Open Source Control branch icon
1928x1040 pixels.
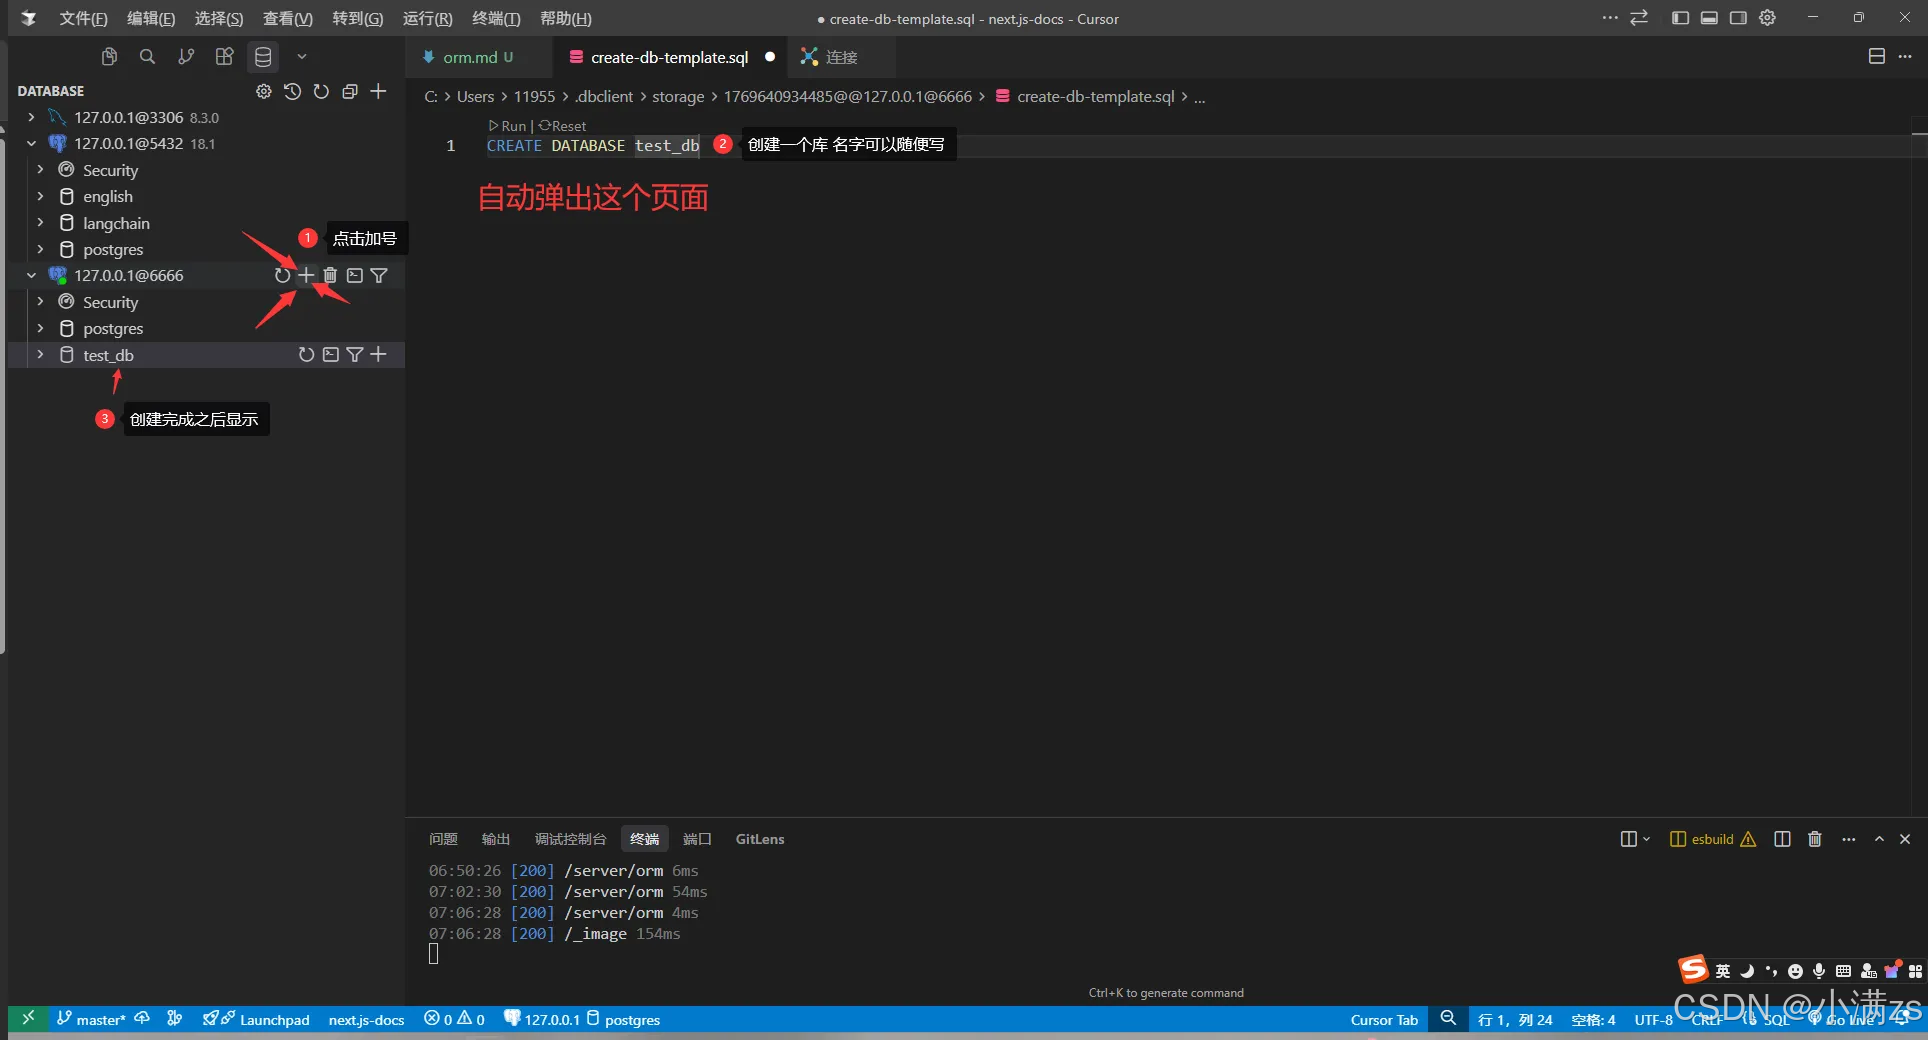tap(186, 57)
